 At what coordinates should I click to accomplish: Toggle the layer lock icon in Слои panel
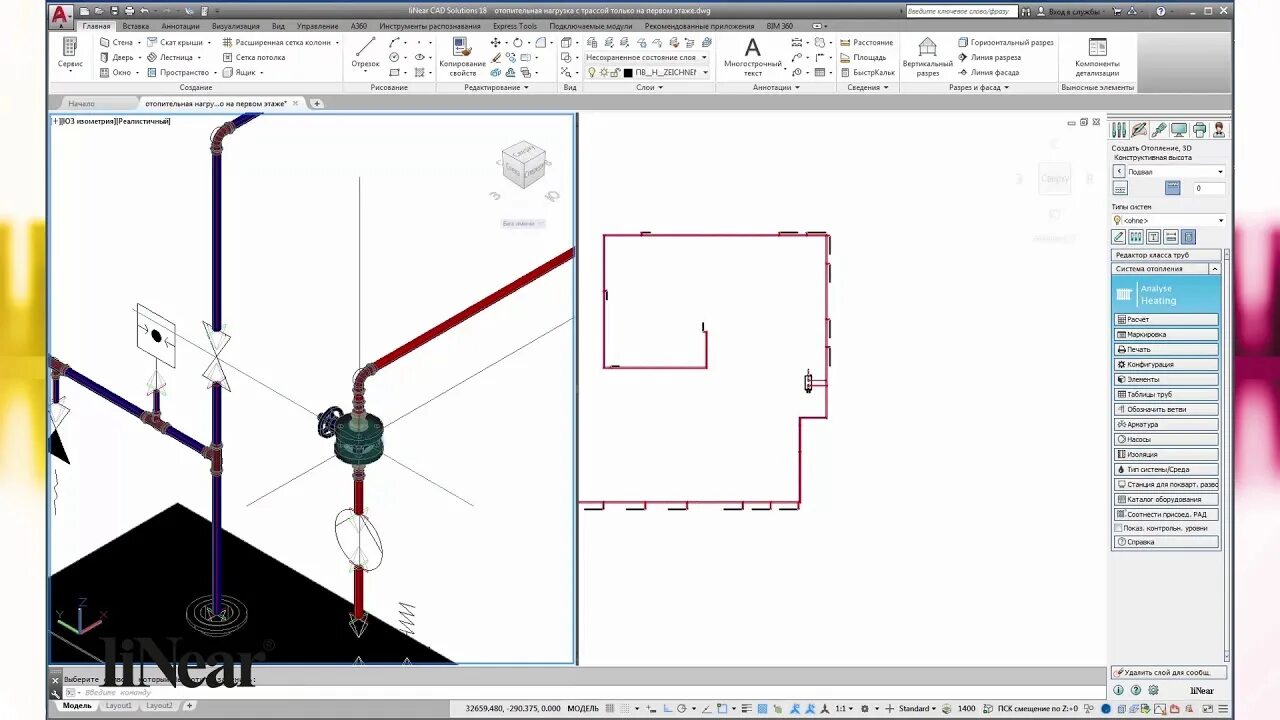pos(615,73)
